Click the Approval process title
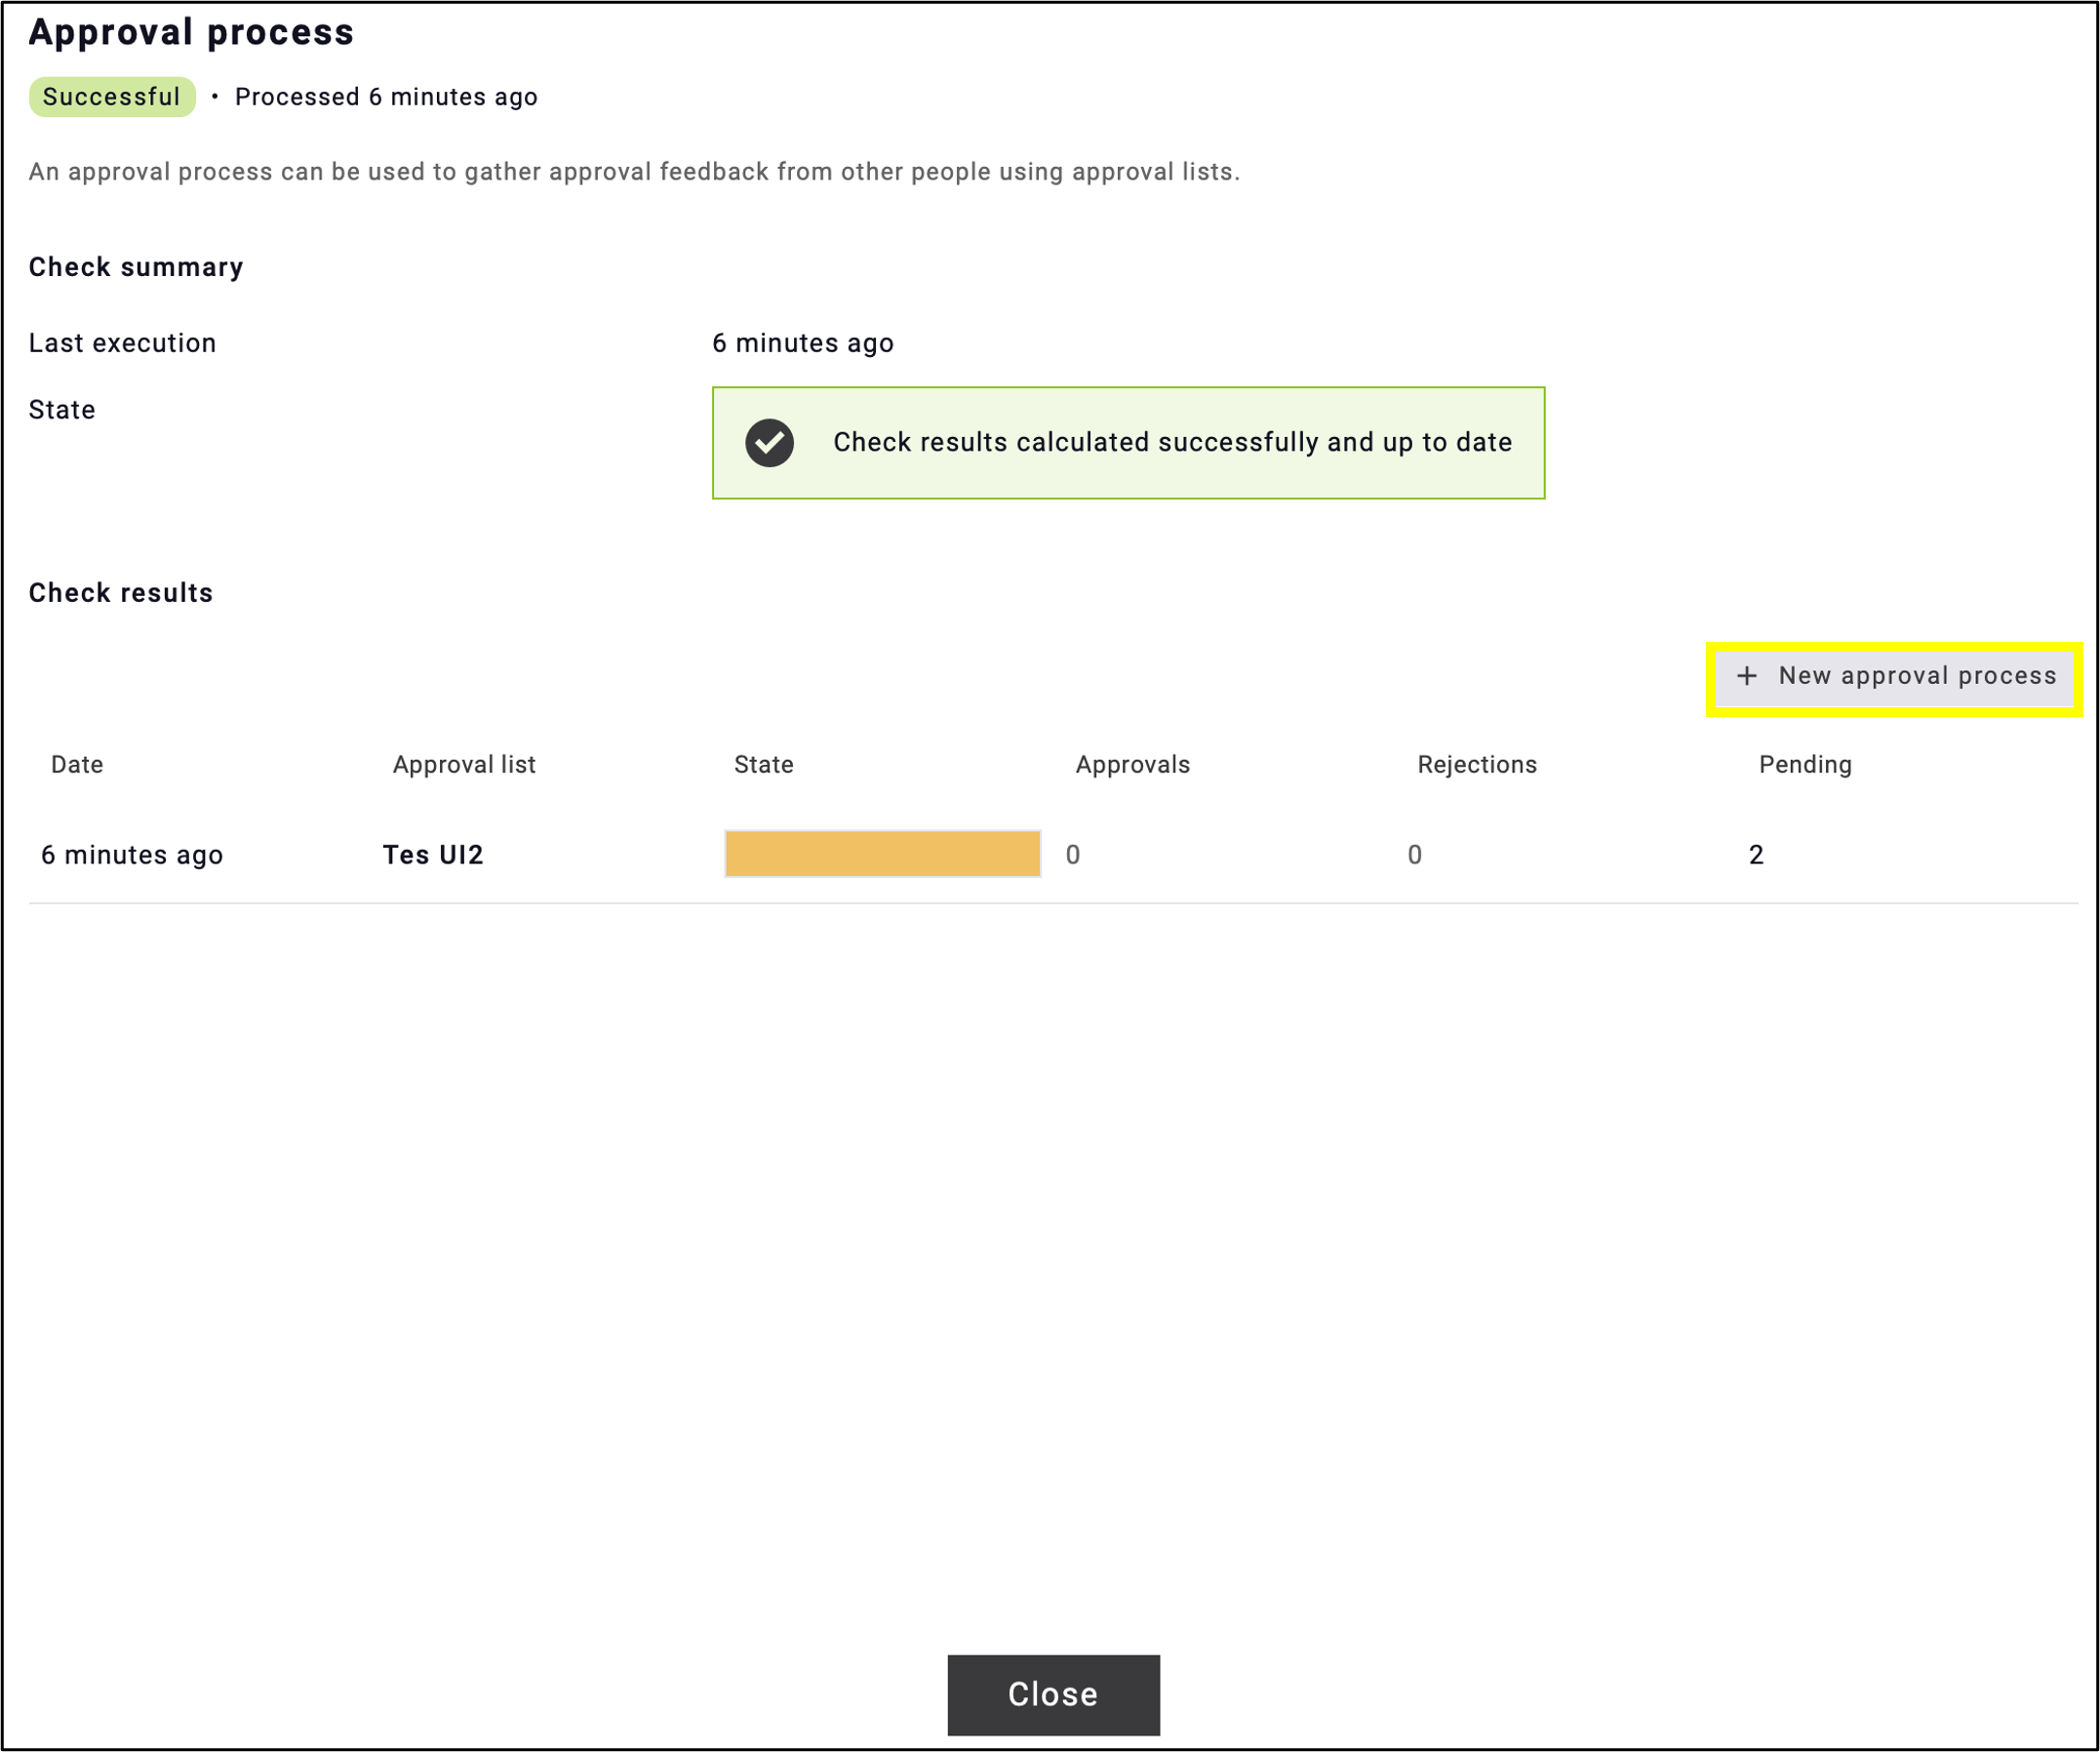This screenshot has width=2100, height=1752. click(191, 32)
